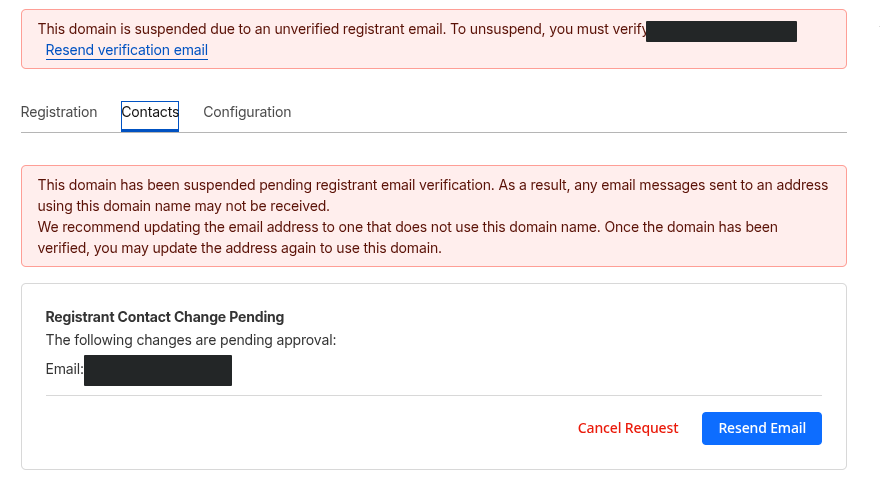880x490 pixels.
Task: Switch to the Registration tab
Action: (59, 112)
